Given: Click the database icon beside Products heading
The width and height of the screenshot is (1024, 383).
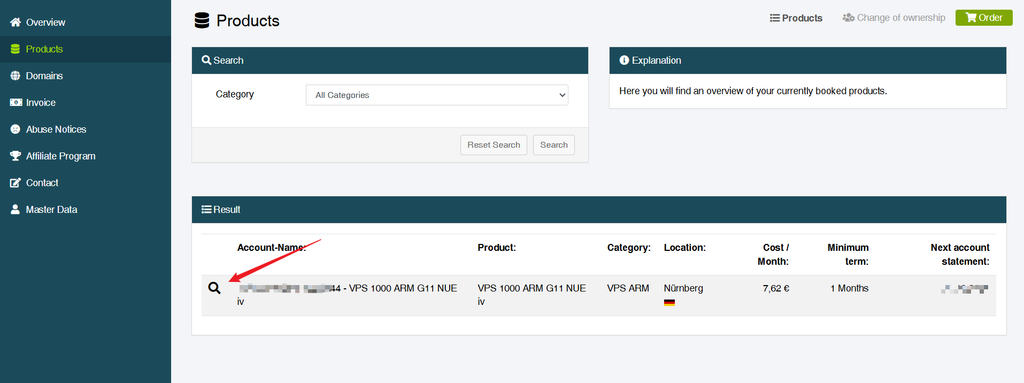Looking at the screenshot, I should (x=202, y=21).
